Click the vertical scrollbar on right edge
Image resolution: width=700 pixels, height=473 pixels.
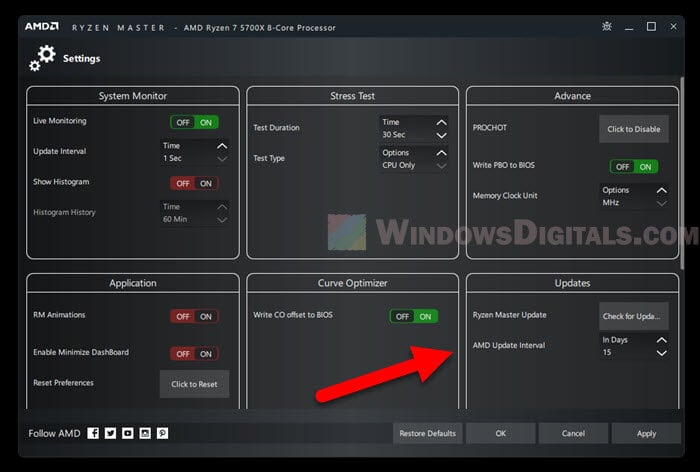point(682,173)
